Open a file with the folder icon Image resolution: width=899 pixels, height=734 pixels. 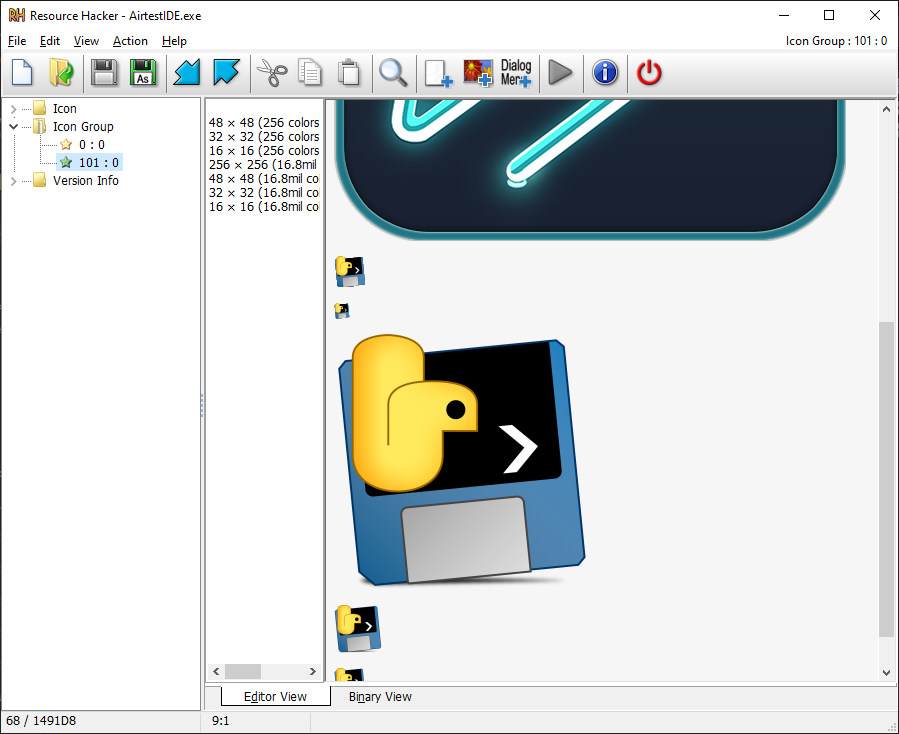tap(61, 73)
